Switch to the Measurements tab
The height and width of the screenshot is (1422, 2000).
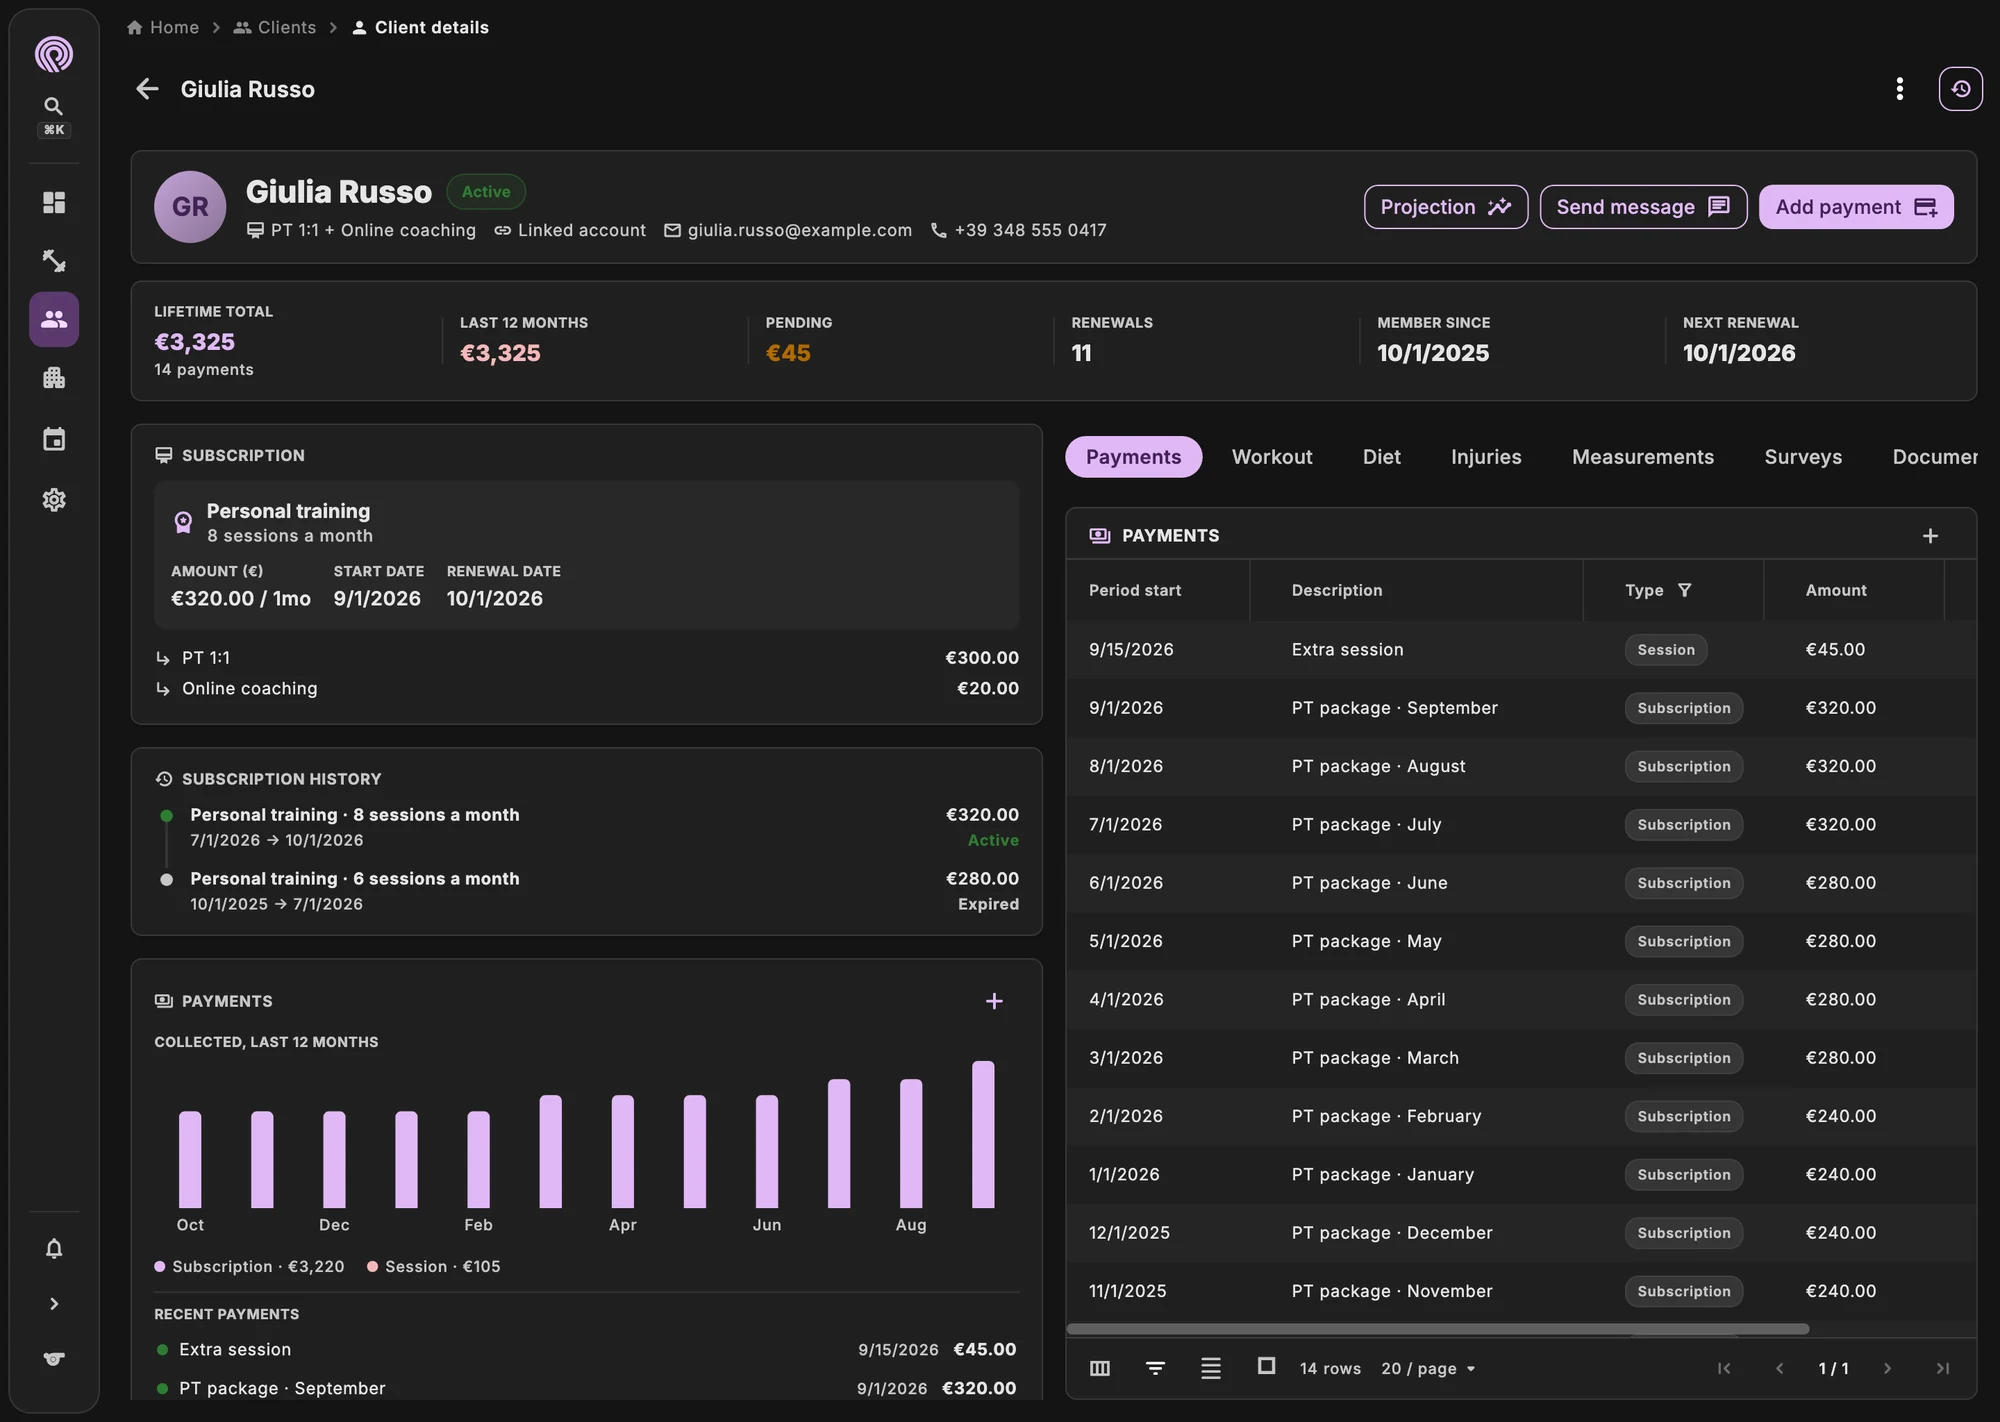coord(1642,457)
